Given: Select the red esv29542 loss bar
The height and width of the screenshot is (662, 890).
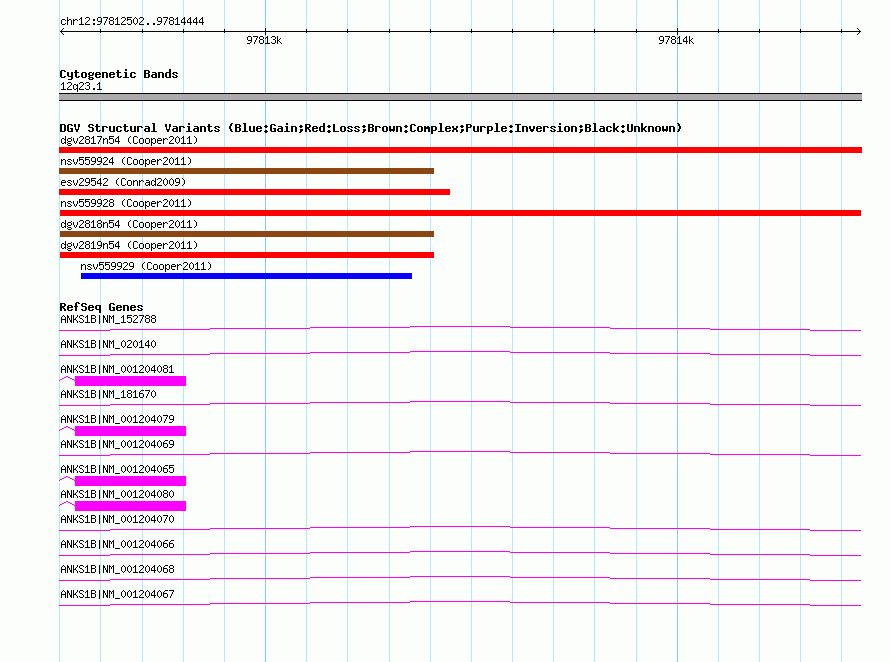Looking at the screenshot, I should [254, 192].
